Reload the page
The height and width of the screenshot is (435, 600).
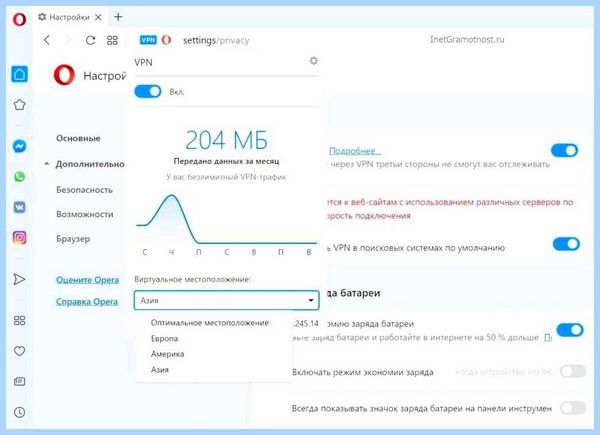tap(90, 40)
